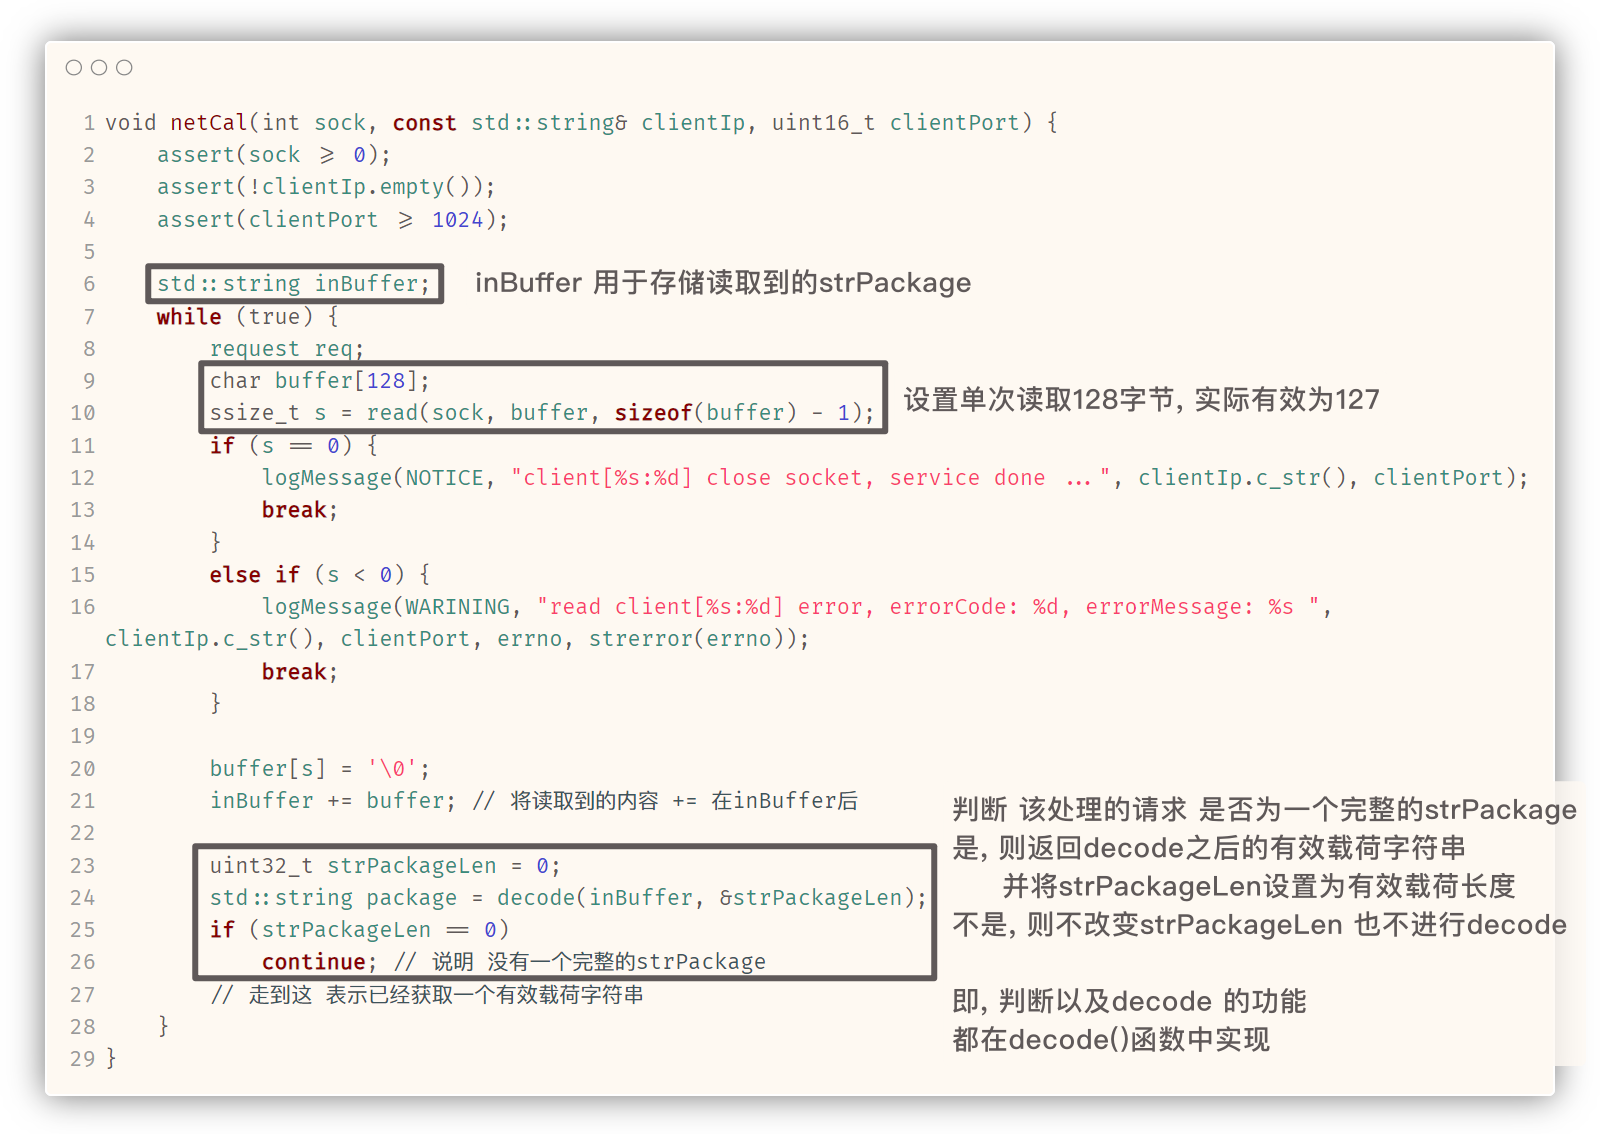Click 'char buffer[128];' on line 9
The height and width of the screenshot is (1134, 1600).
pos(319,381)
